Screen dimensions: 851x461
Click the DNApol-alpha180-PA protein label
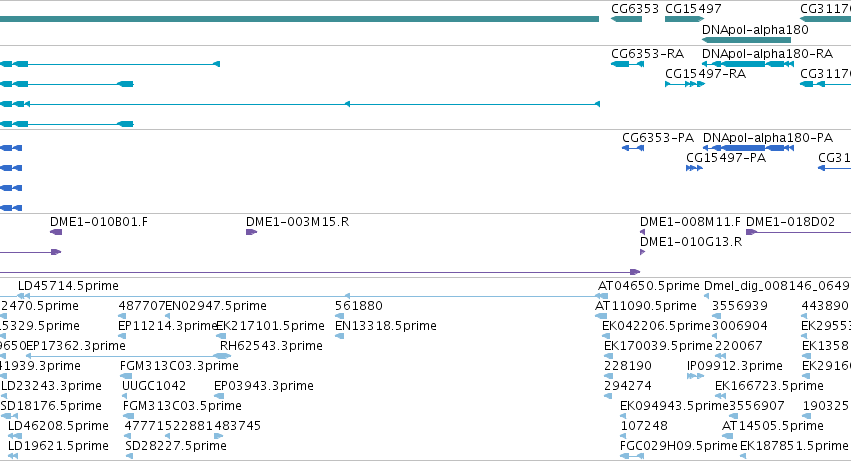click(x=767, y=137)
